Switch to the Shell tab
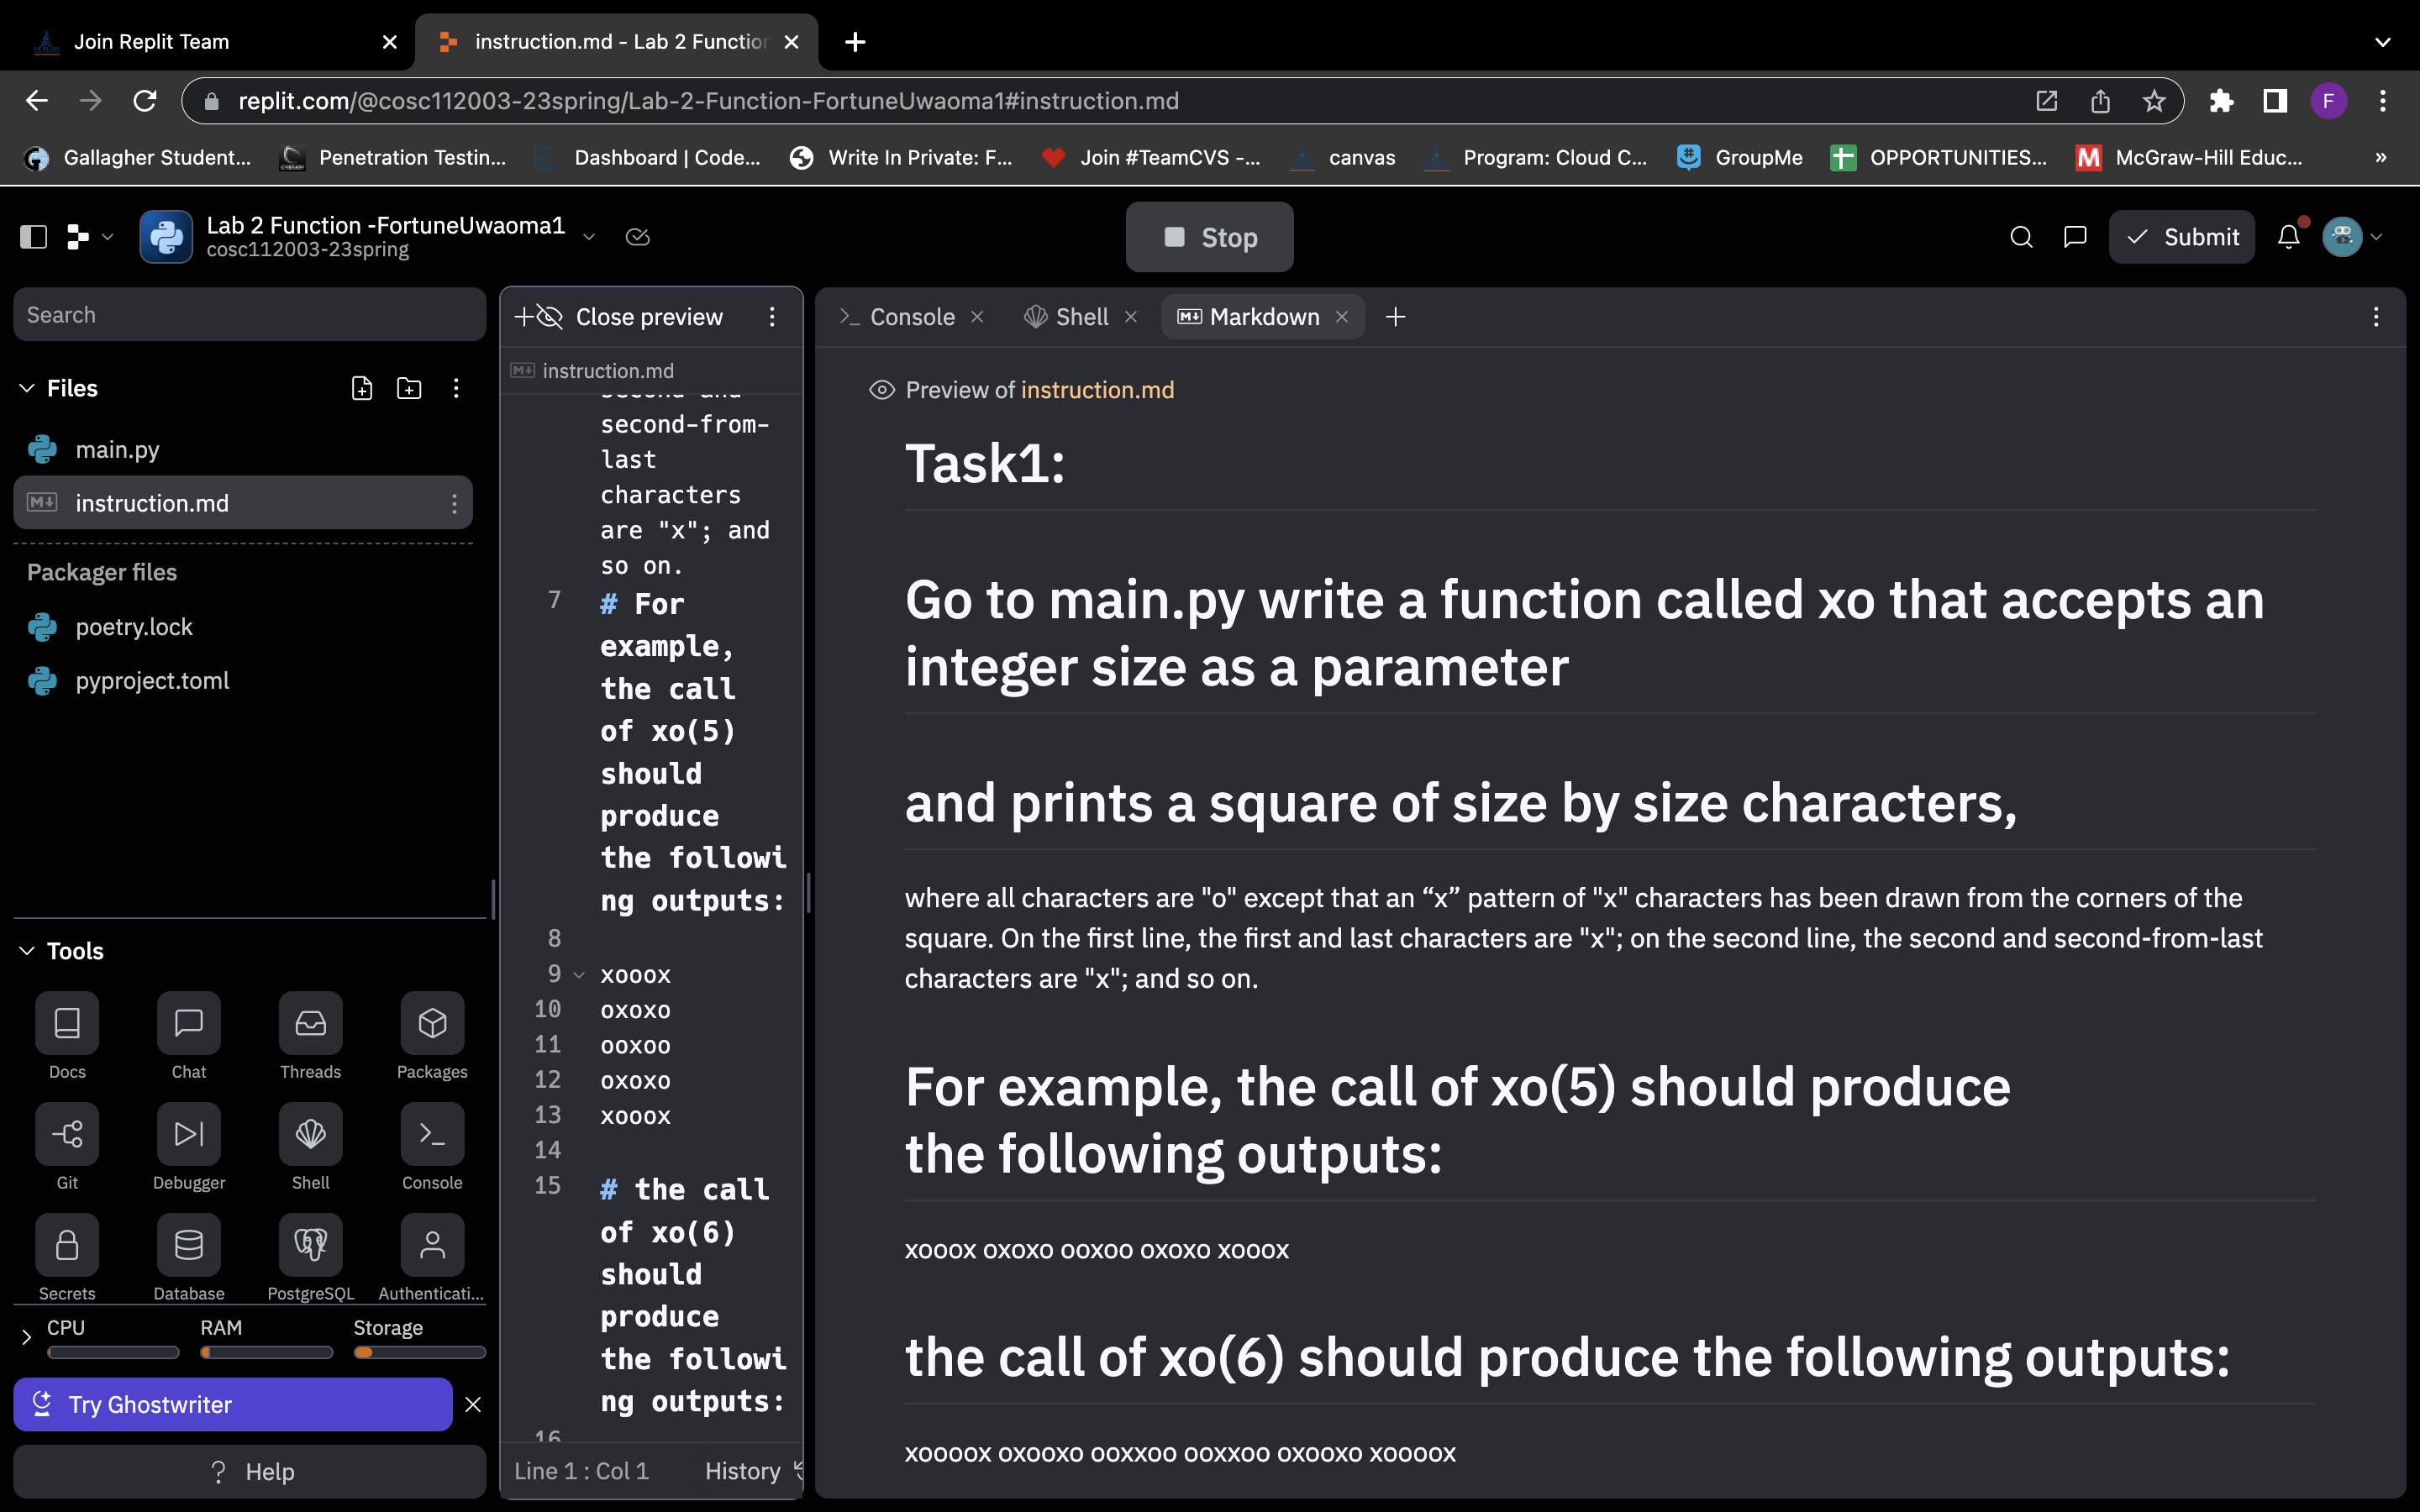The height and width of the screenshot is (1512, 2420). [1079, 316]
